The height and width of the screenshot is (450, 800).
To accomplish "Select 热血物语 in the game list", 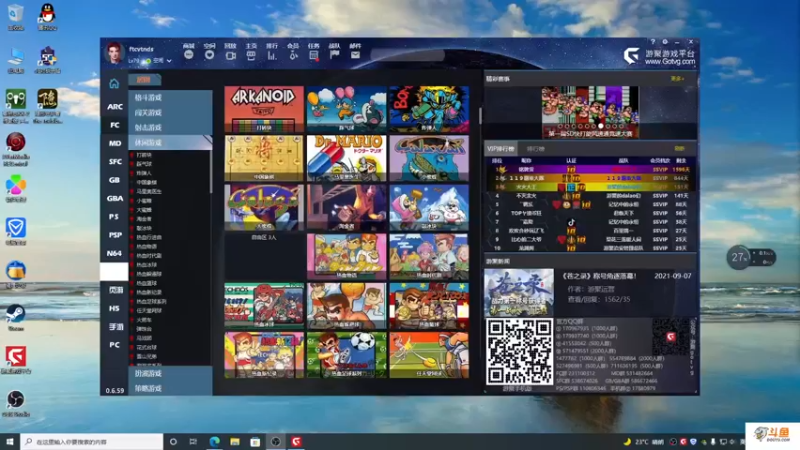I will [x=146, y=246].
